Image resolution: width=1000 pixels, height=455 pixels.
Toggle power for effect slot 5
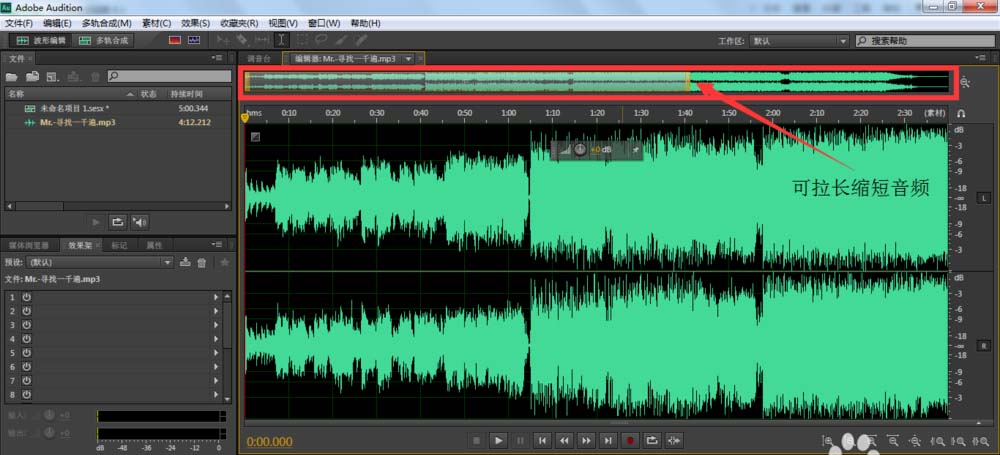point(27,353)
